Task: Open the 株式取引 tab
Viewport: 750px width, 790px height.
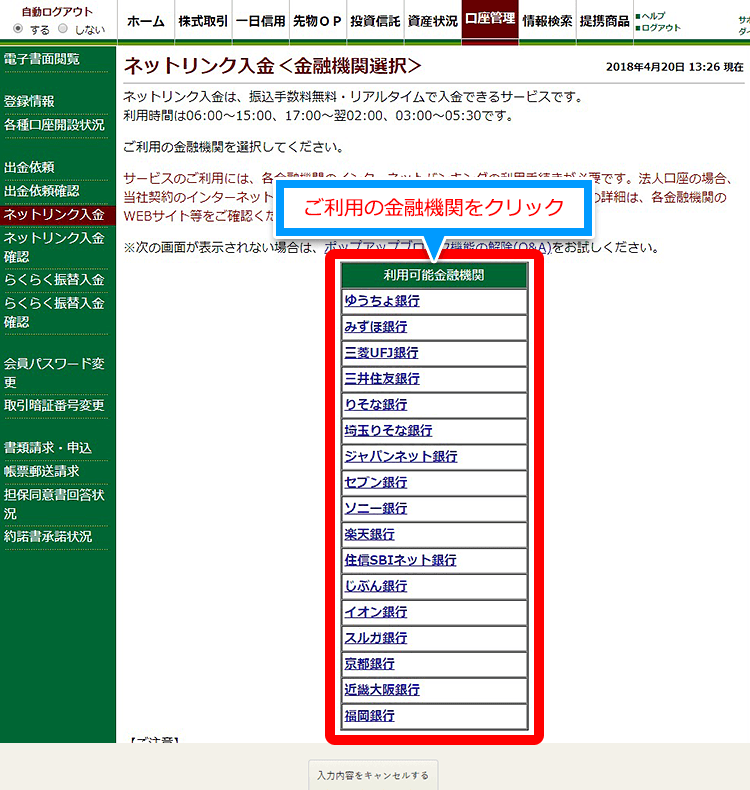Action: click(203, 21)
